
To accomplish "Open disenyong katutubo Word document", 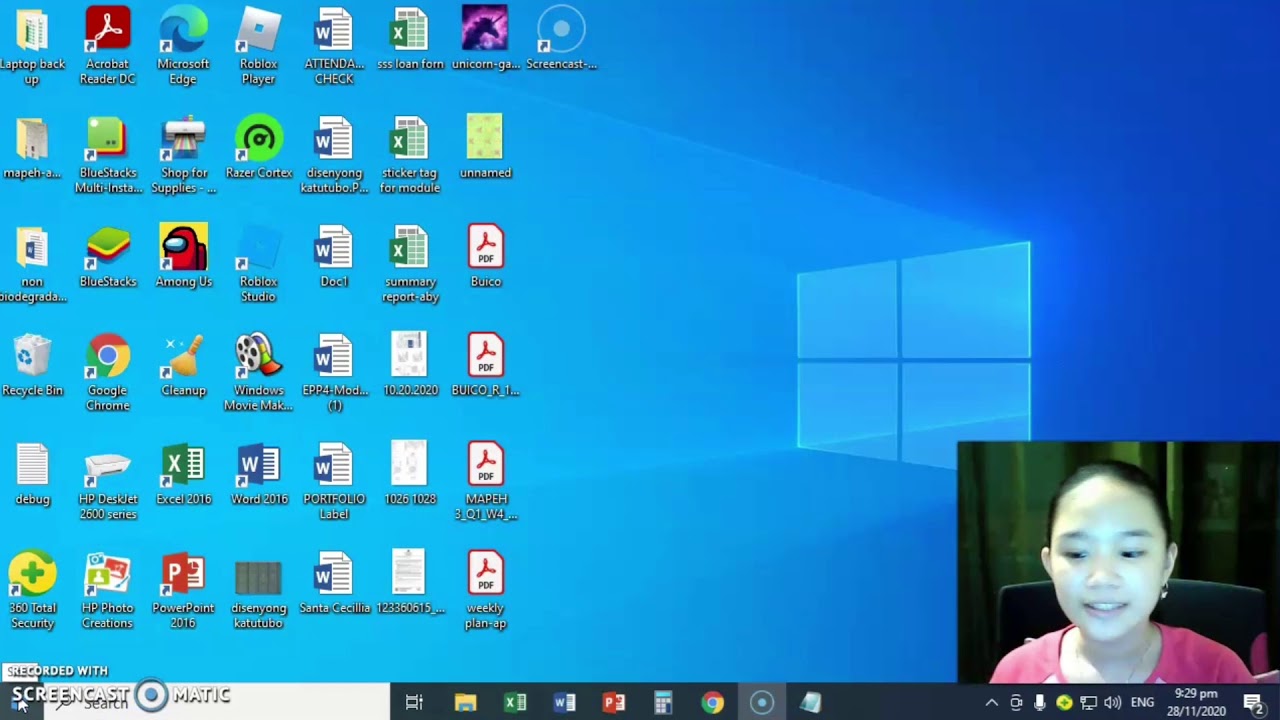I will coord(334,155).
